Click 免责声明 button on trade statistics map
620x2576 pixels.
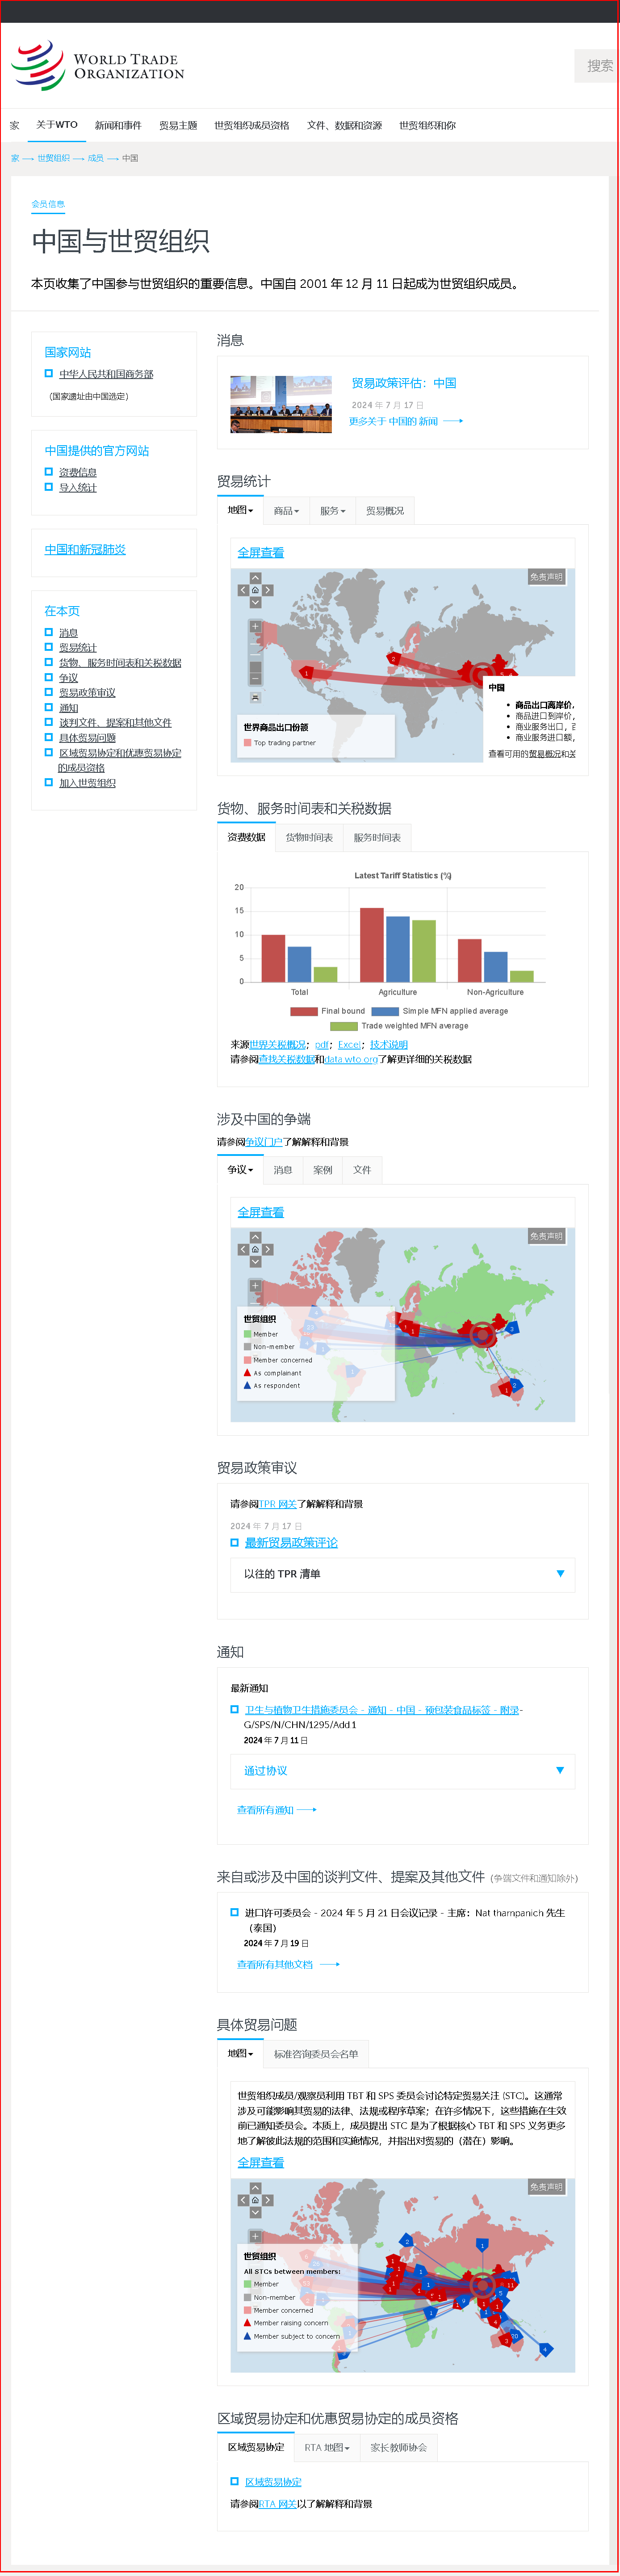pos(546,577)
